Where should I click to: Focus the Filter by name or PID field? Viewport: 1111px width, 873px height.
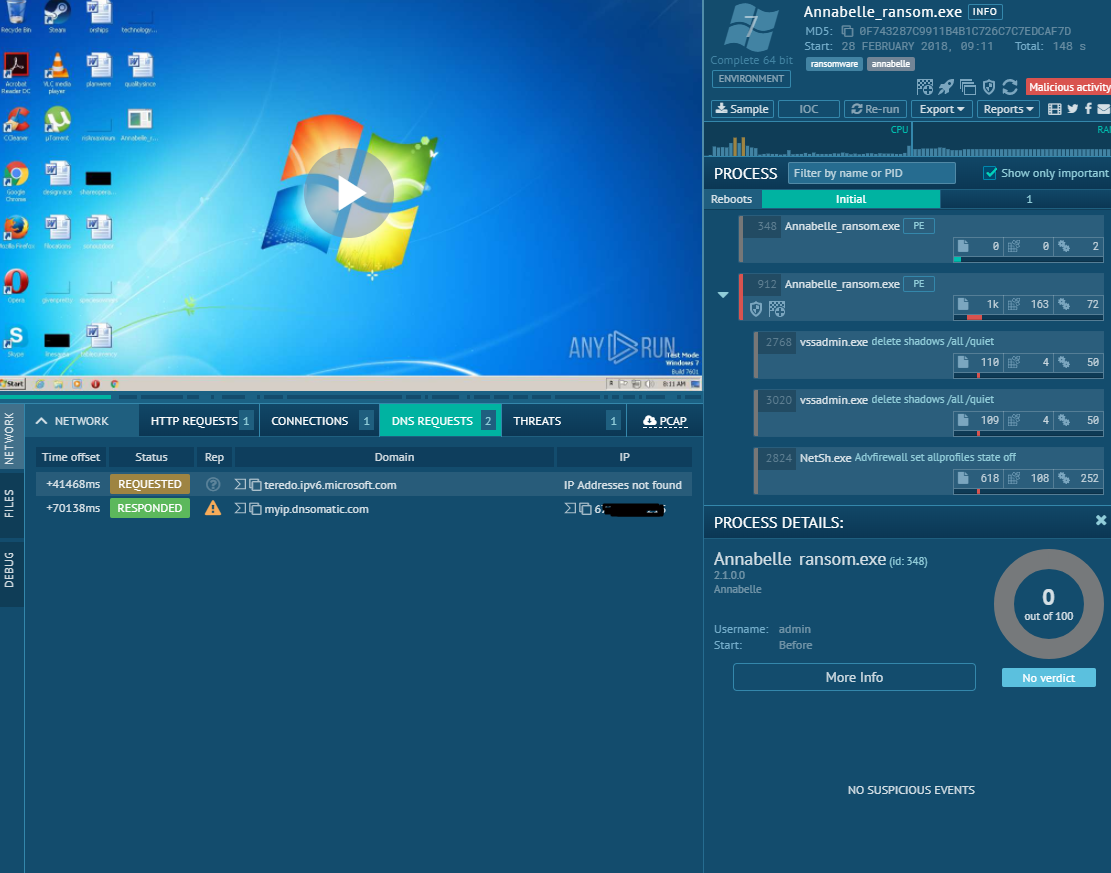tap(872, 173)
